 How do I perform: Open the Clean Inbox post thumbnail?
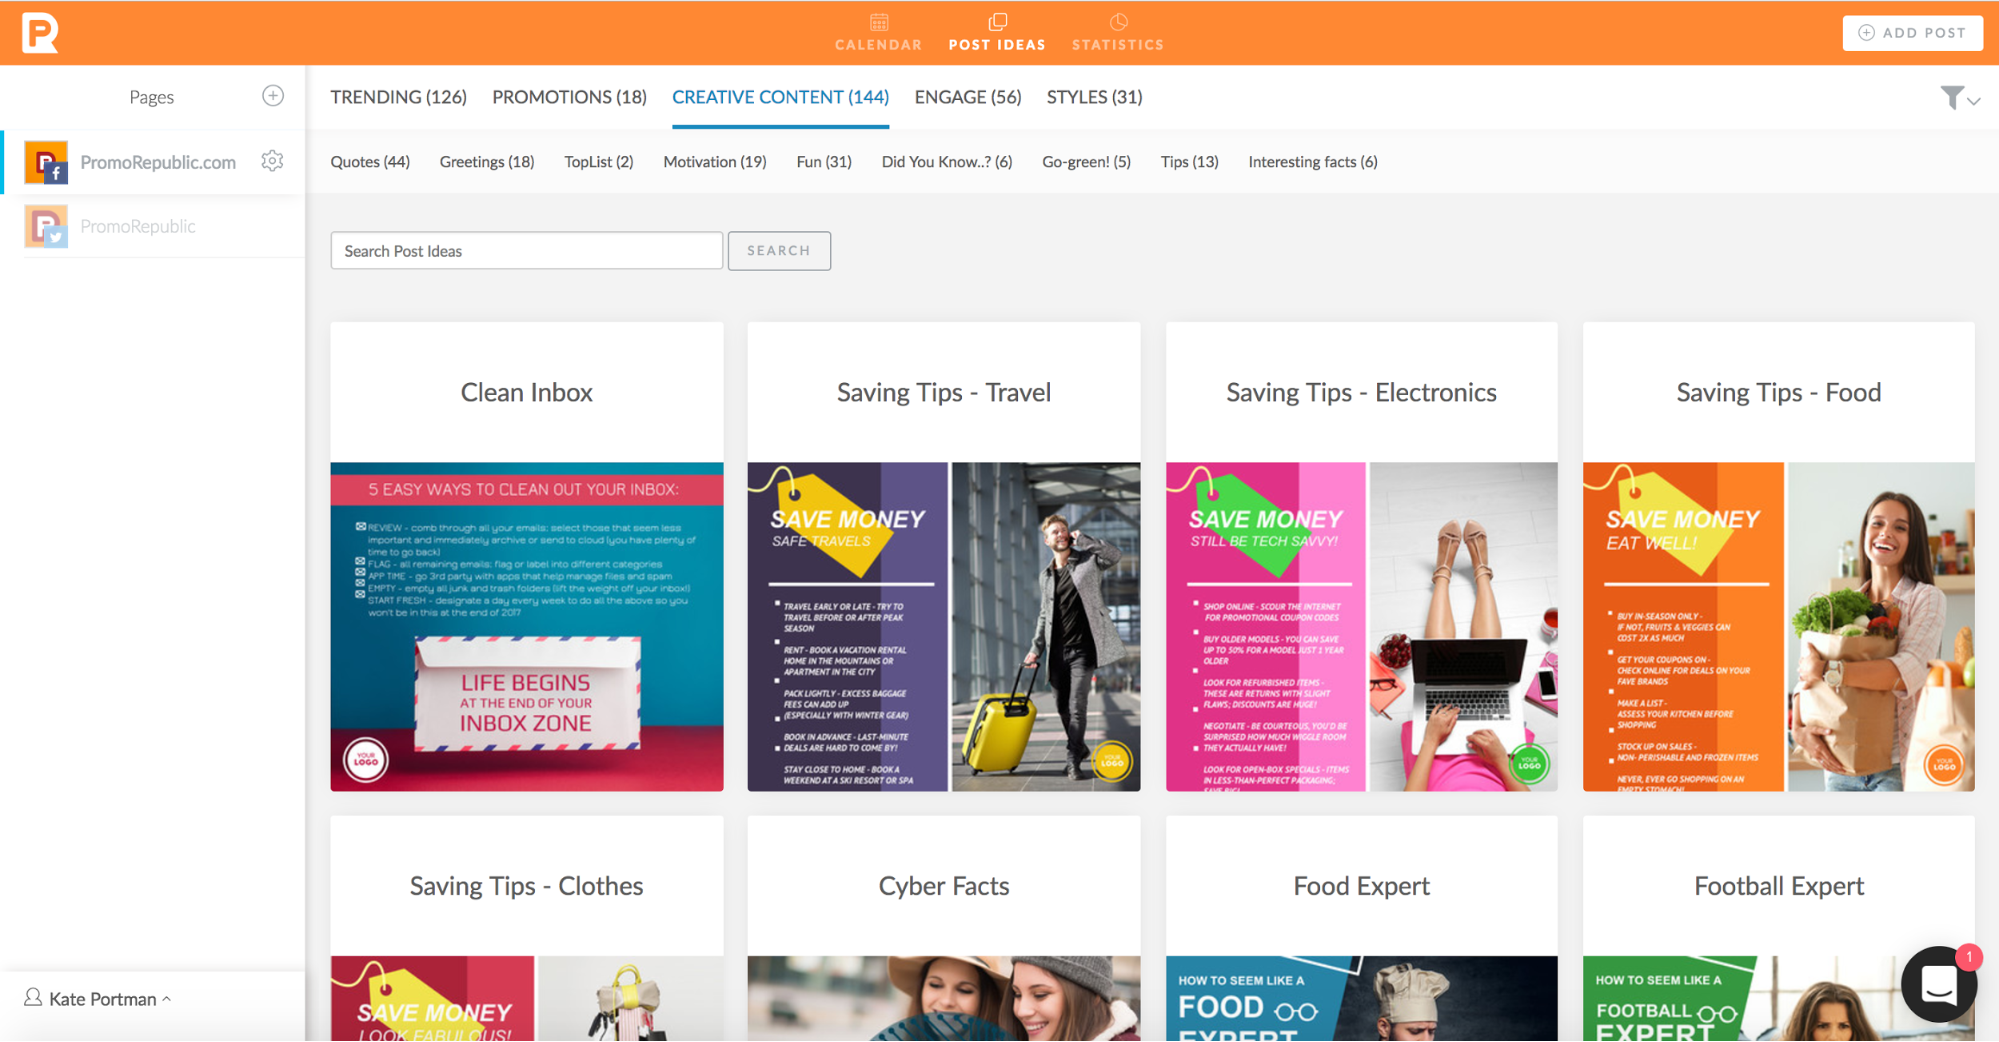click(x=527, y=627)
